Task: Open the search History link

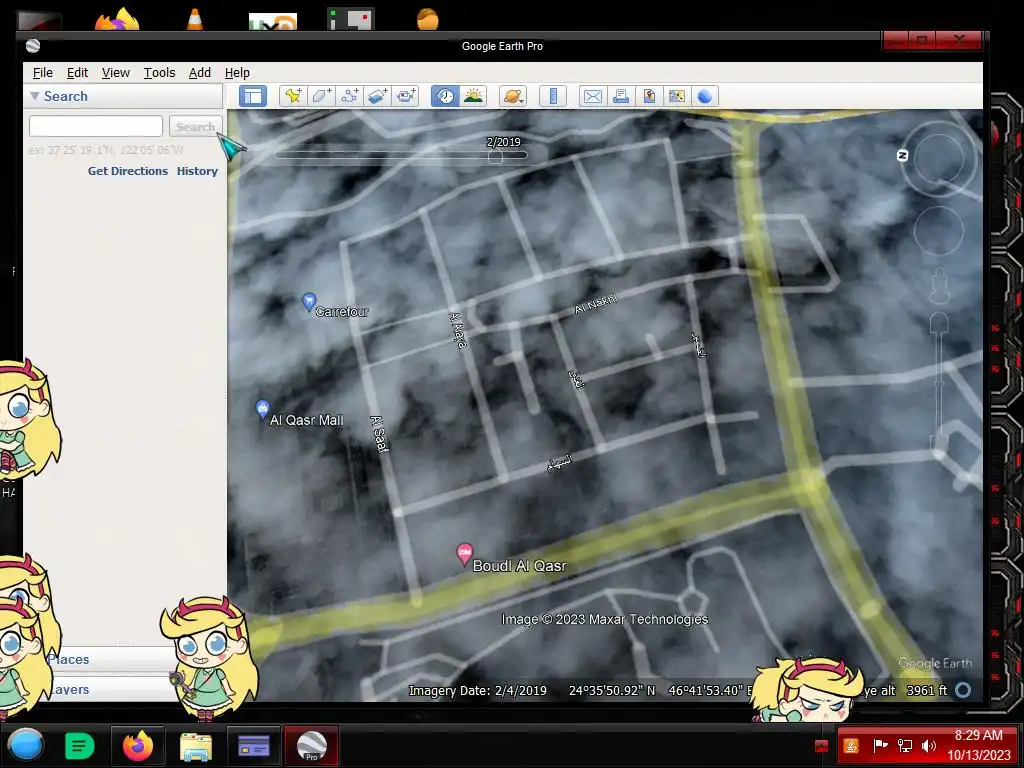Action: click(x=197, y=171)
